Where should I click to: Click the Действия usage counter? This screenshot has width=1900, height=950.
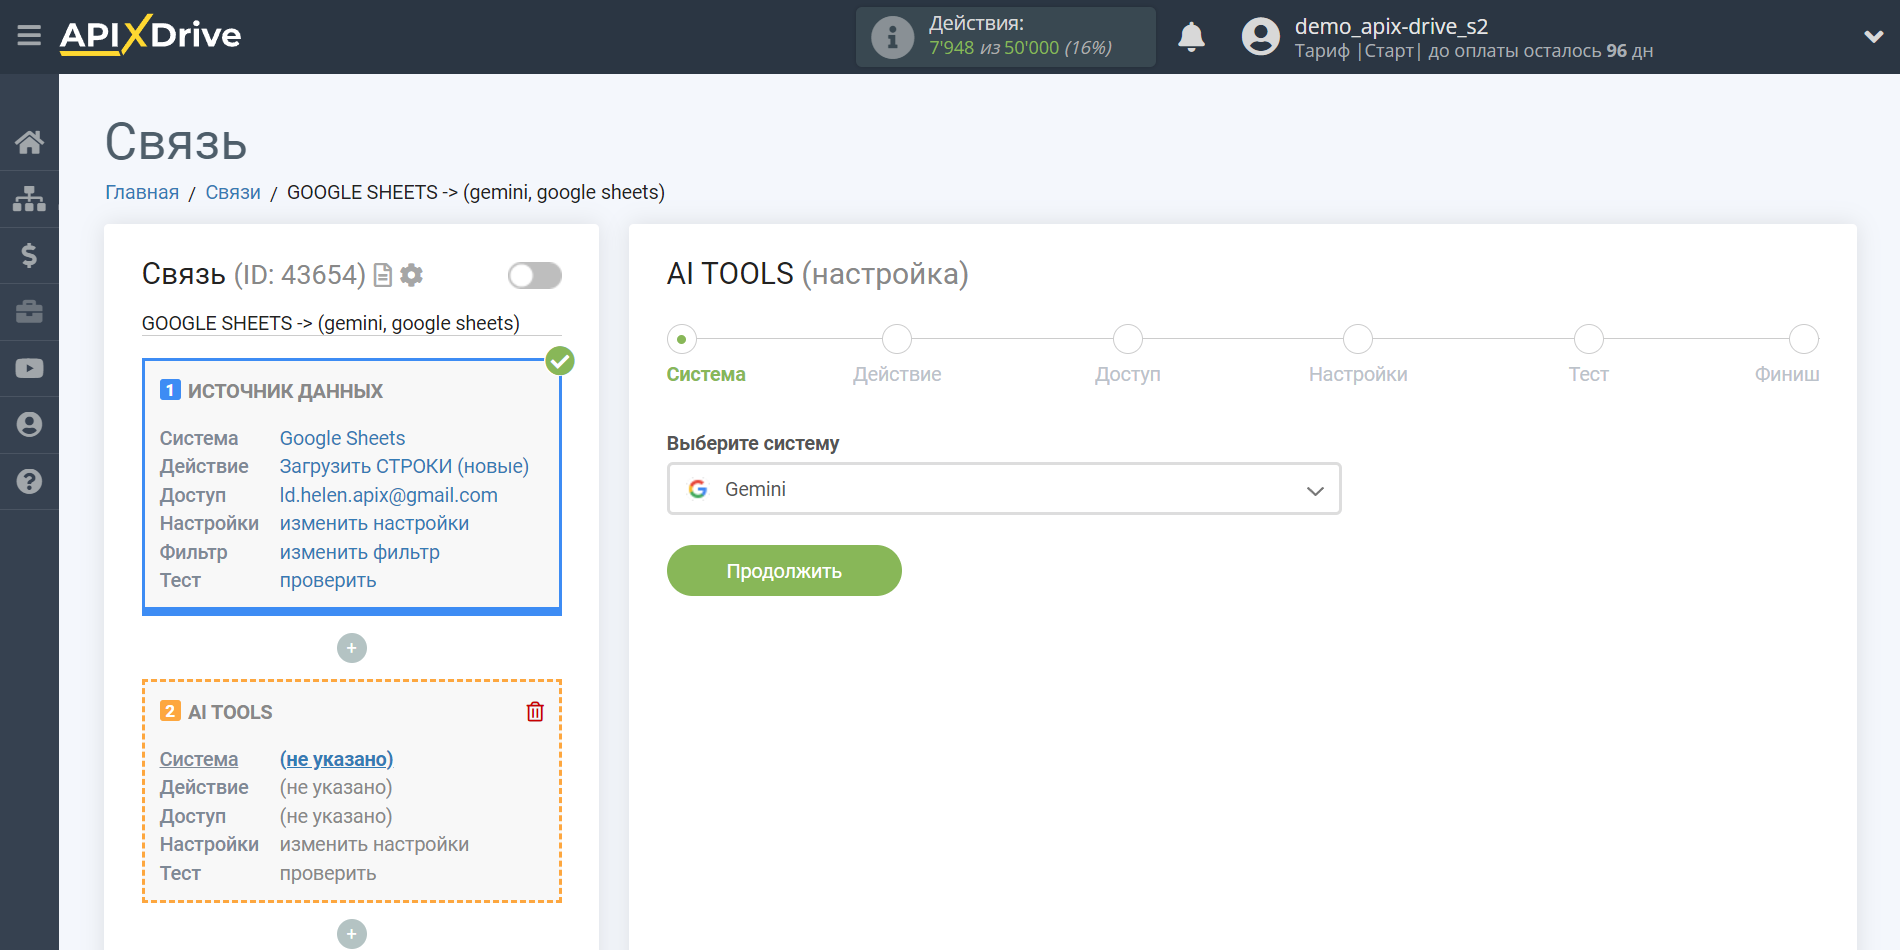pos(1005,37)
